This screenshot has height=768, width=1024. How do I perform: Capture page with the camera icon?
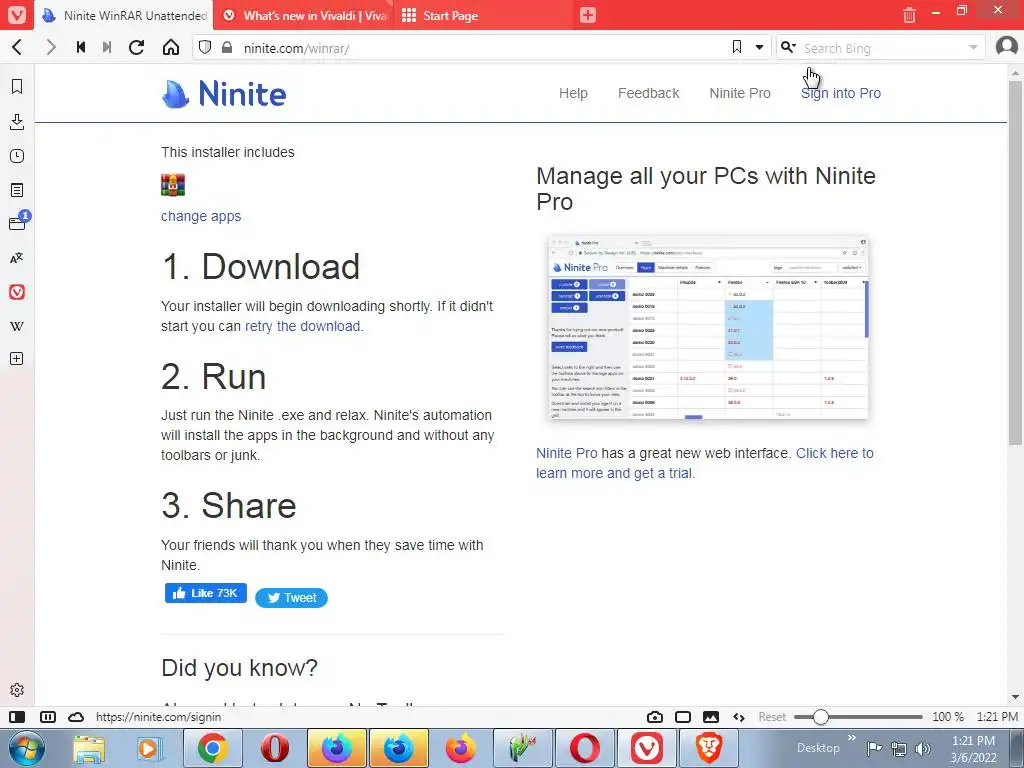(654, 717)
